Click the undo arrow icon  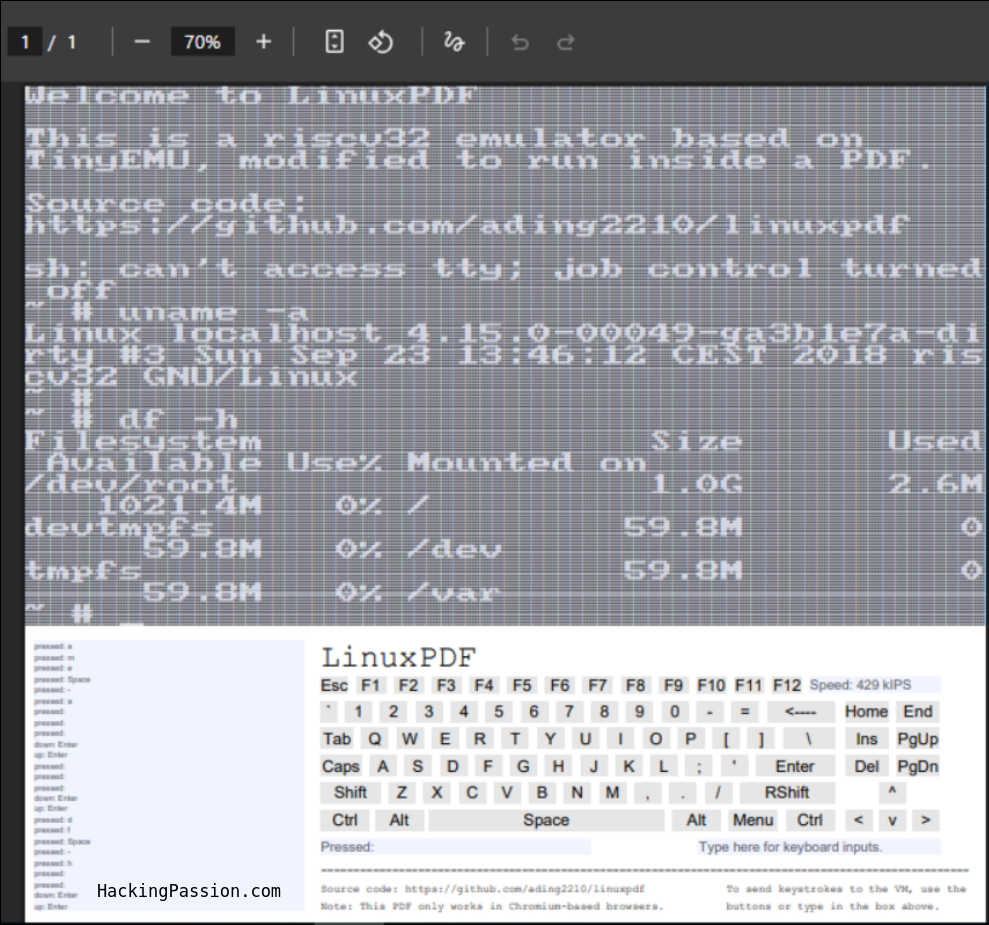[x=519, y=41]
